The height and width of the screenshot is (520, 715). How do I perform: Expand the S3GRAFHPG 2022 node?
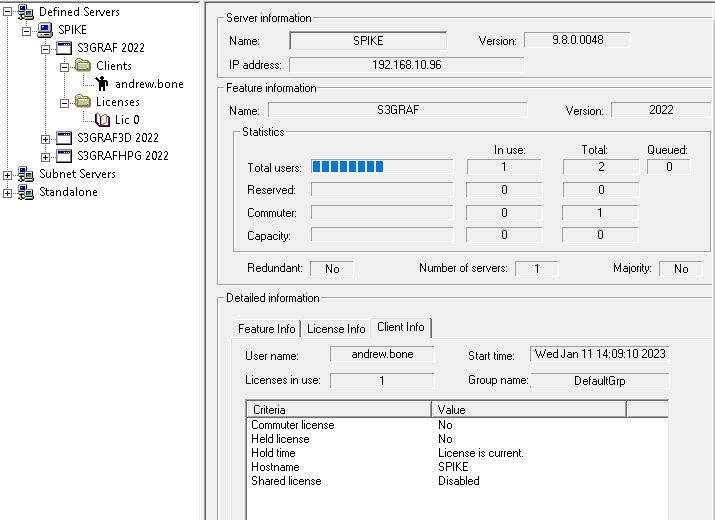coord(46,157)
